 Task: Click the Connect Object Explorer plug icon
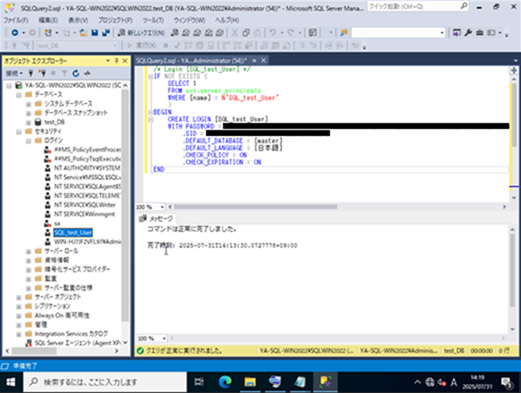pyautogui.click(x=31, y=73)
